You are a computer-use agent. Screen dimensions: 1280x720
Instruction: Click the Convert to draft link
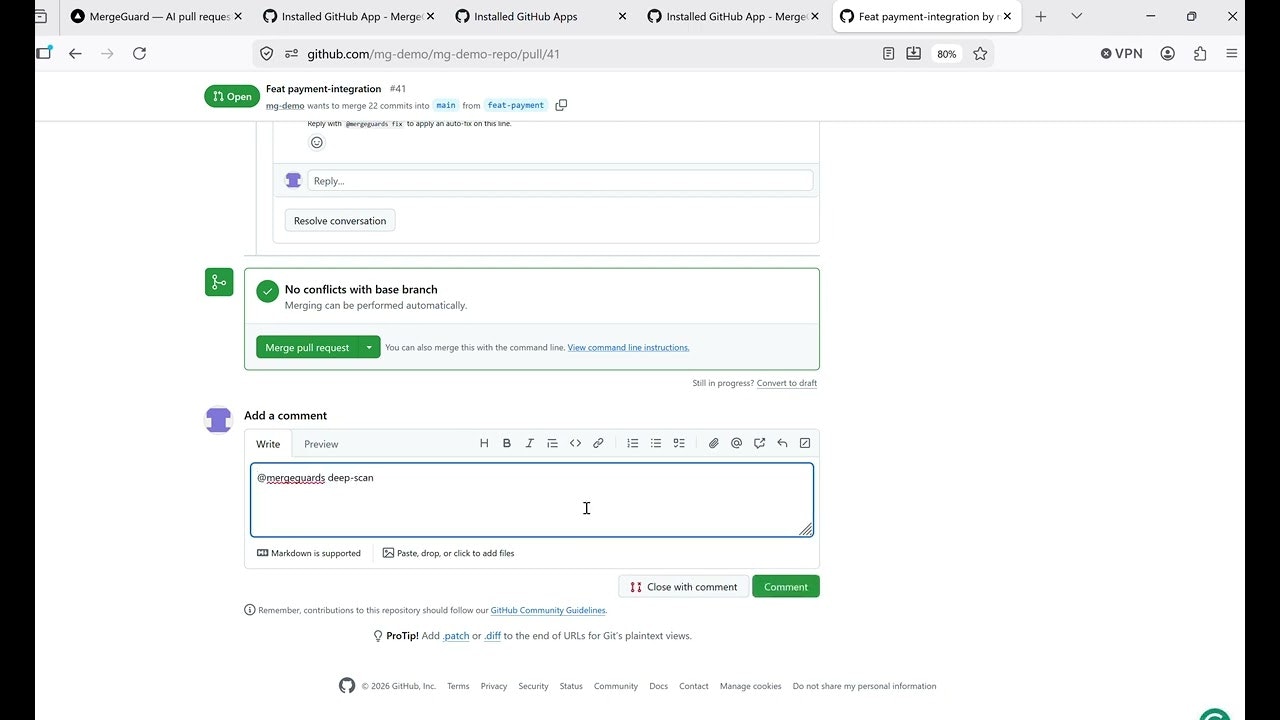point(787,383)
